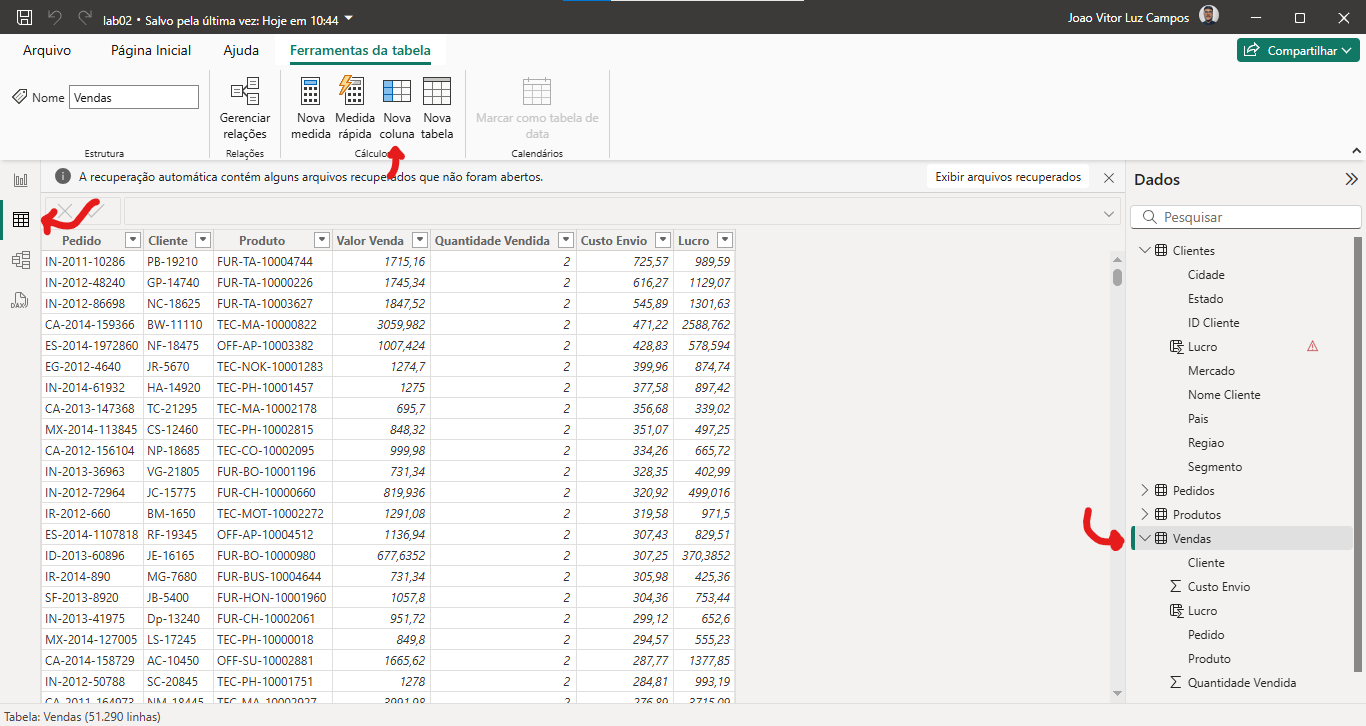Select the ID Cliente field
This screenshot has width=1366, height=726.
[x=1213, y=323]
